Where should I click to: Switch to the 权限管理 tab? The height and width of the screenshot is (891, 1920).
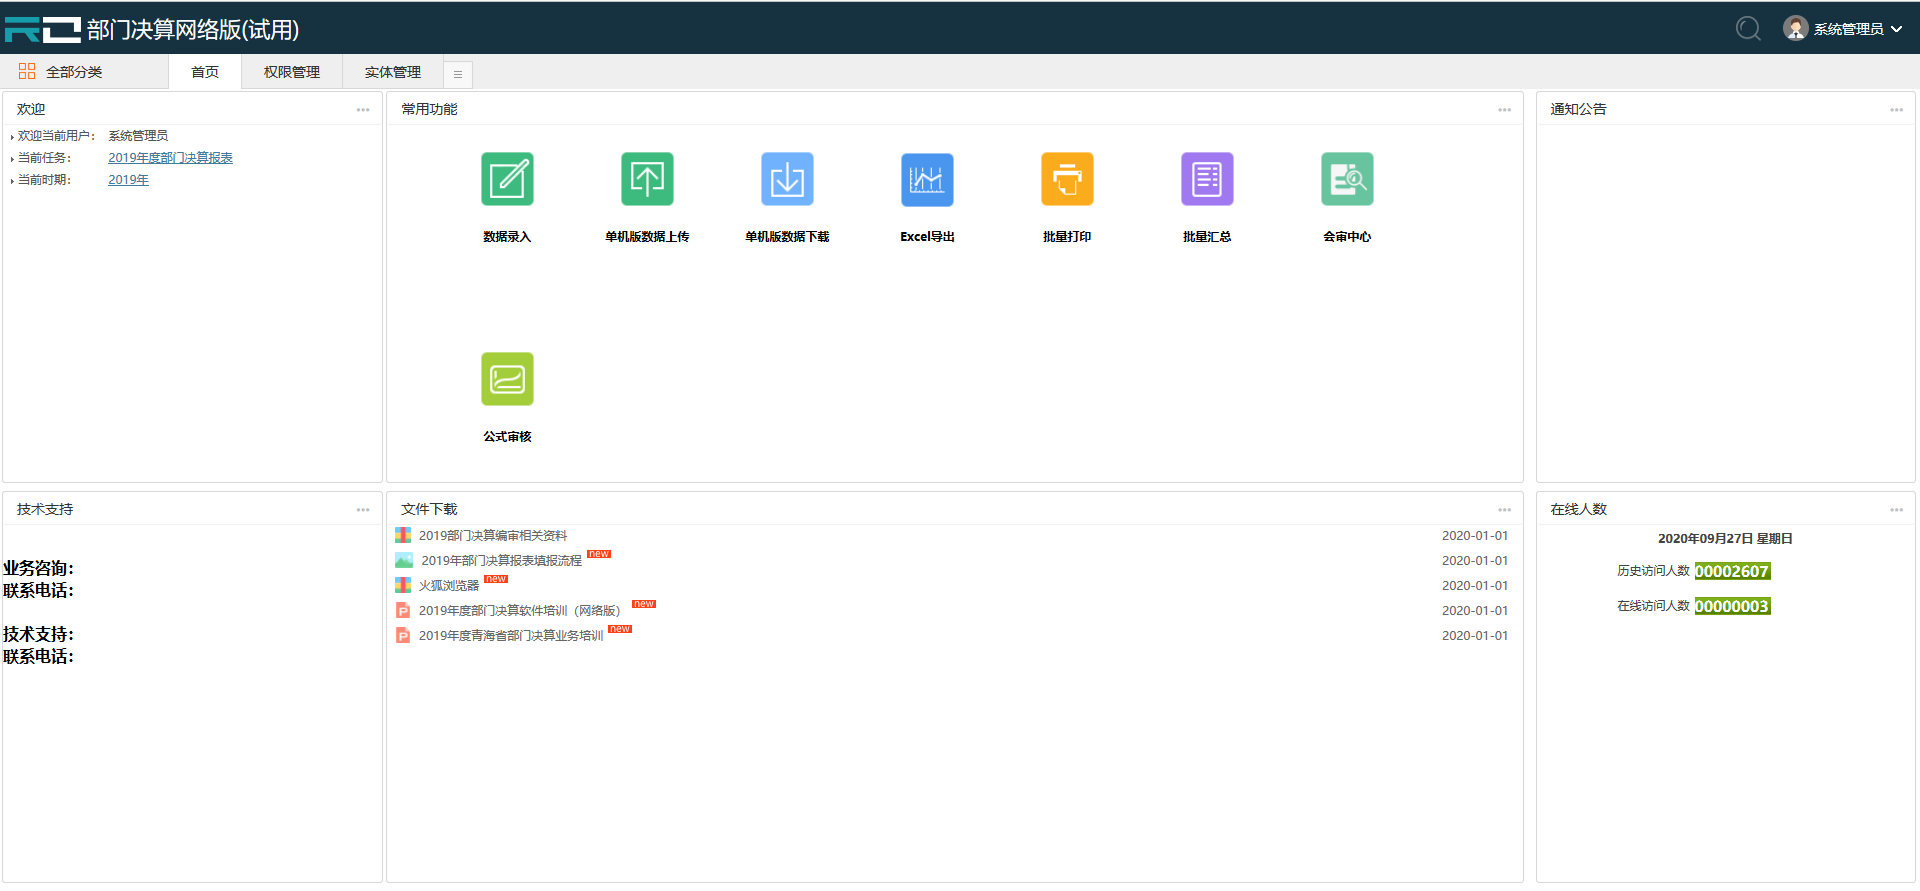pyautogui.click(x=292, y=72)
